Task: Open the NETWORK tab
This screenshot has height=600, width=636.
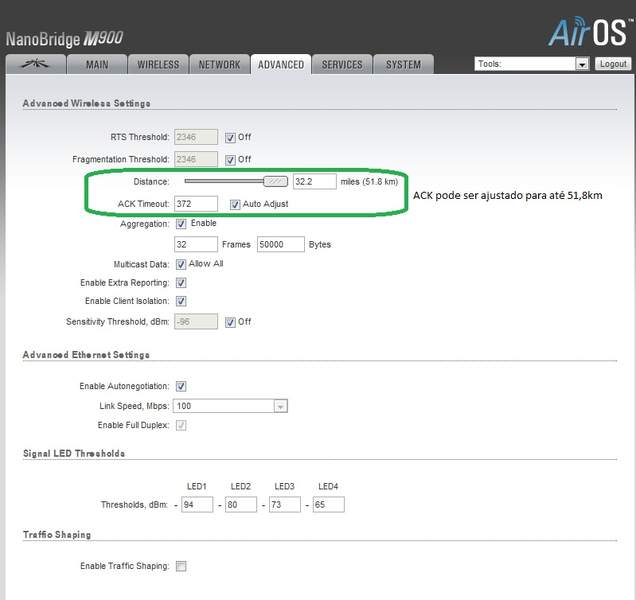Action: [x=219, y=64]
